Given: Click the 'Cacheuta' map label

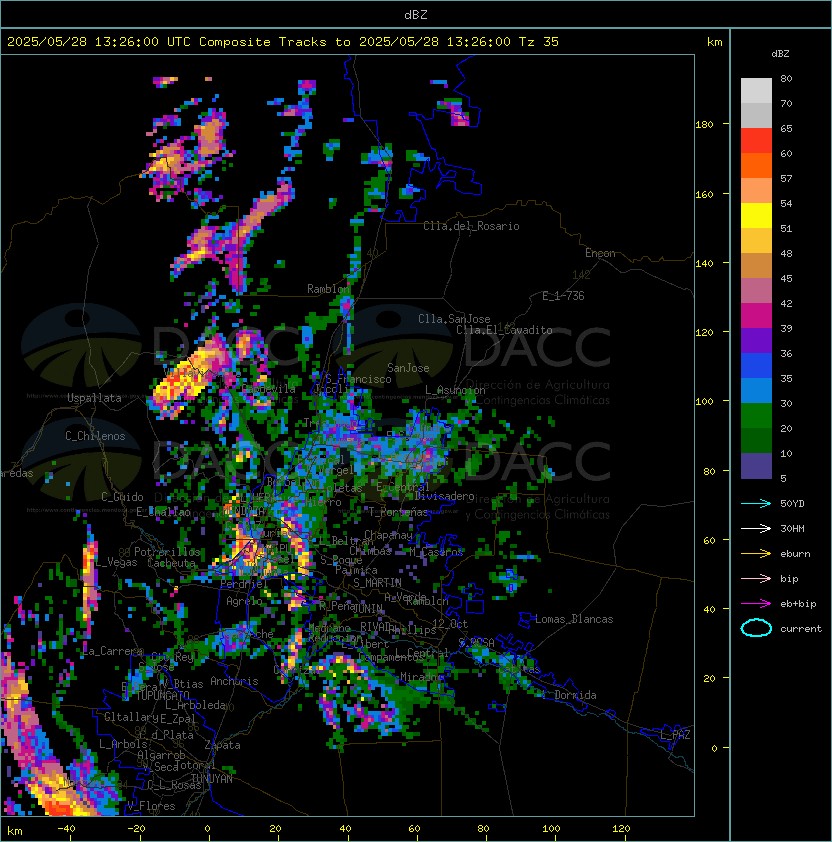Looking at the screenshot, I should (x=171, y=563).
